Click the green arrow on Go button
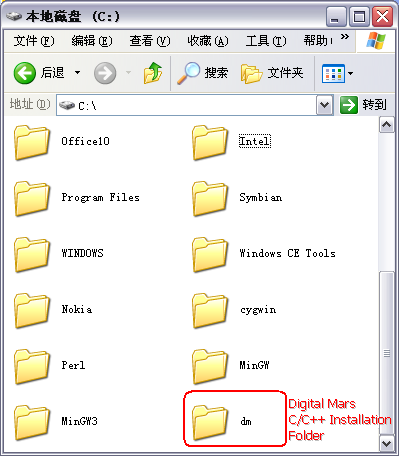The width and height of the screenshot is (399, 456). point(349,105)
